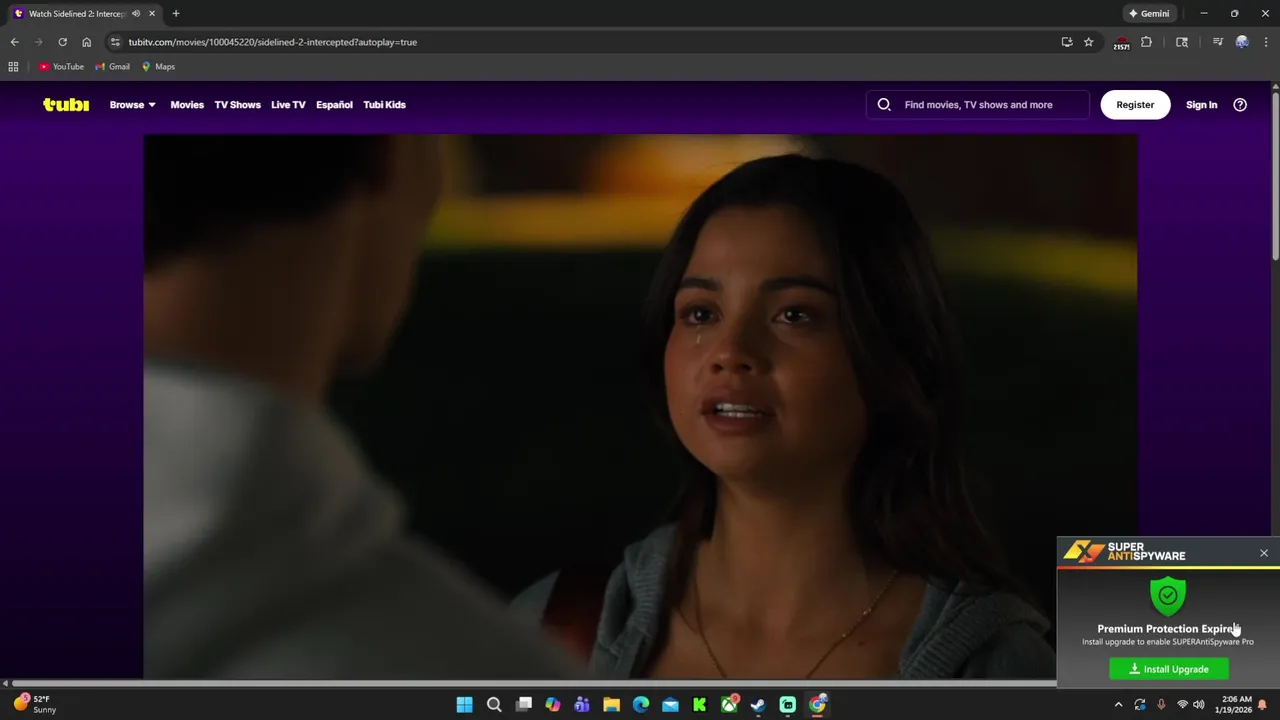Open TV Shows page
Viewport: 1280px width, 720px height.
tap(237, 104)
